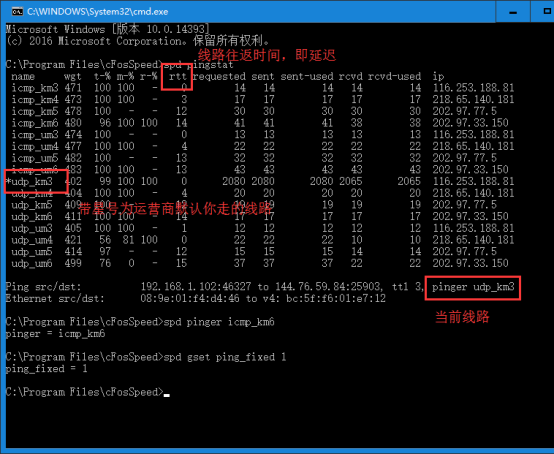The height and width of the screenshot is (454, 554).
Task: Minimize the cmd.exe window
Action: tap(513, 11)
